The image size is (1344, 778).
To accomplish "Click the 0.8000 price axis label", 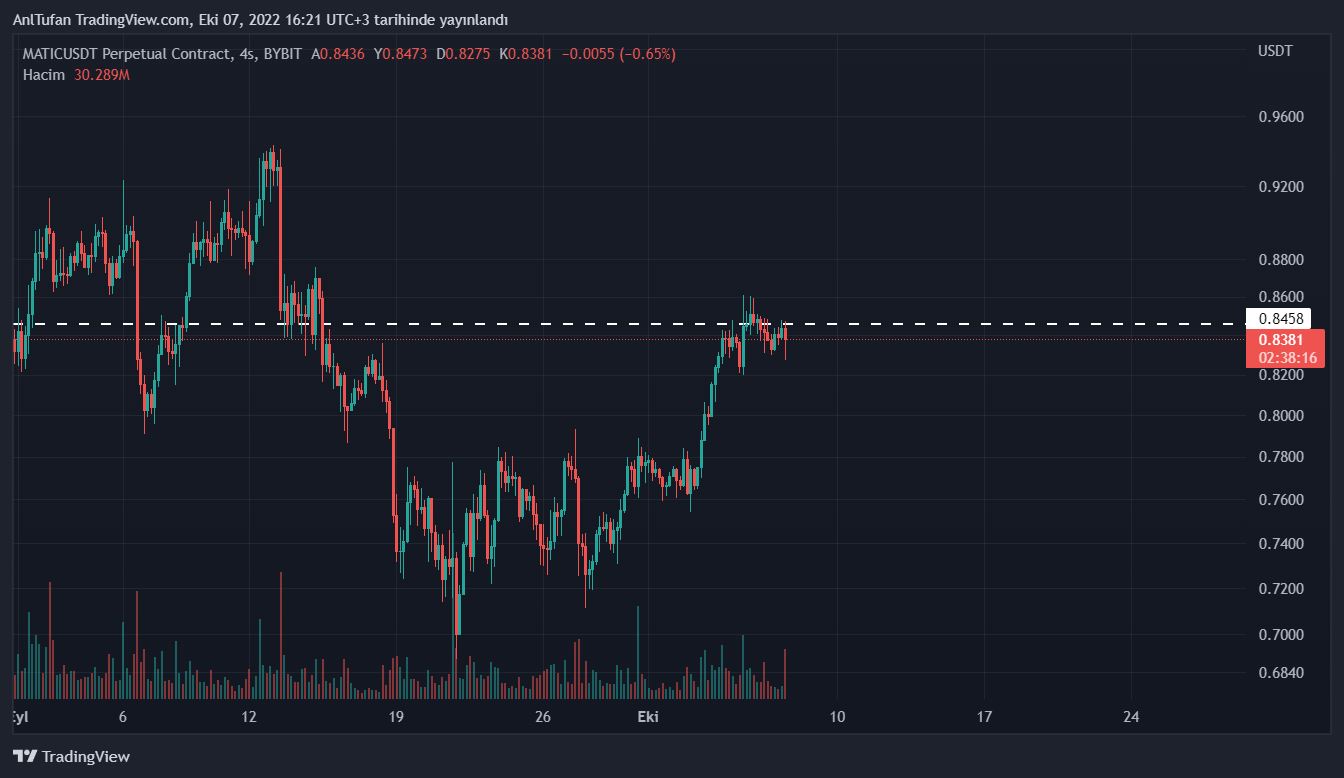I will point(1280,416).
